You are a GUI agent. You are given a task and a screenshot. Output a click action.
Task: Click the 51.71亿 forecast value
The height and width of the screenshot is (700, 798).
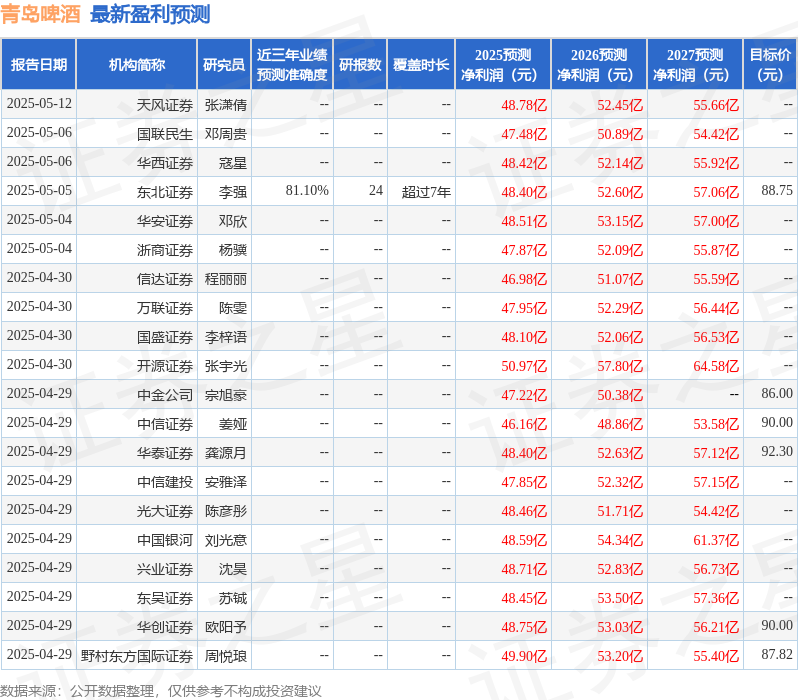tap(620, 512)
